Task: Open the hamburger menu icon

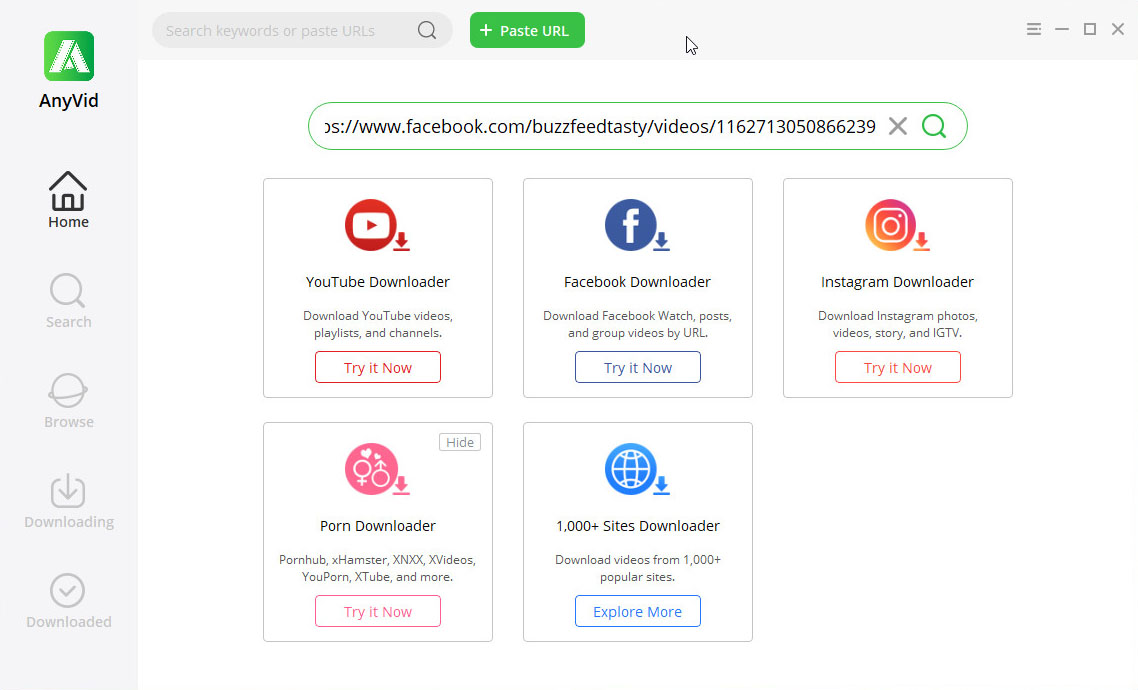Action: coord(1033,29)
